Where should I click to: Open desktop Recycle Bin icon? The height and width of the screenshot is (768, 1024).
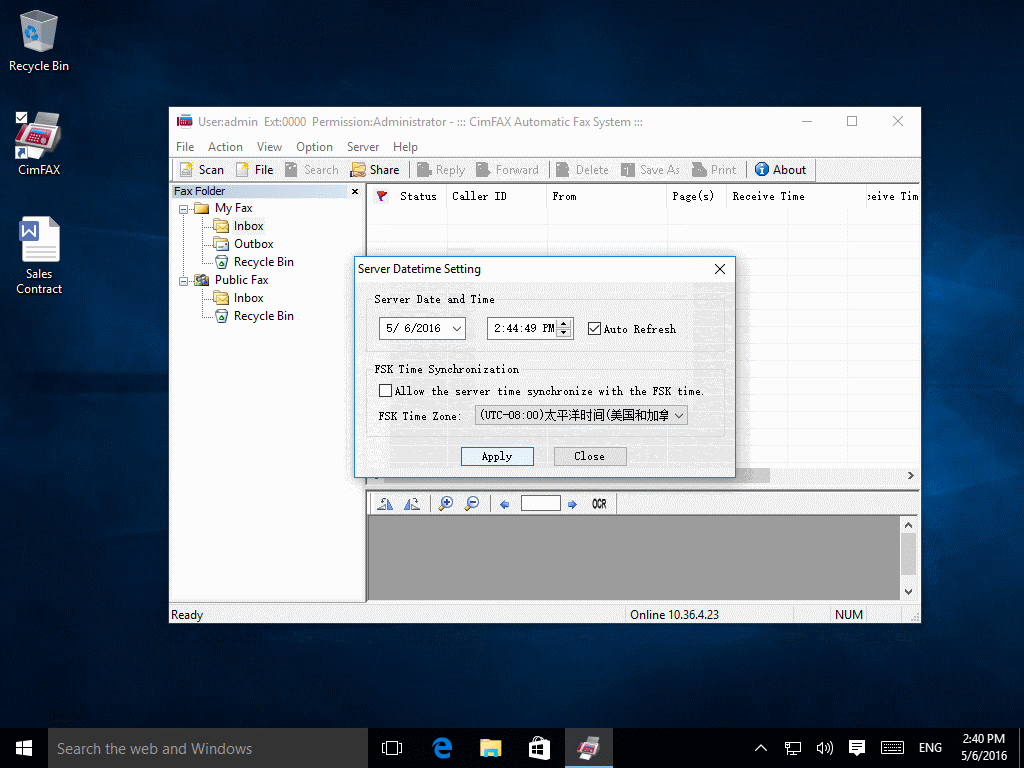coord(39,40)
